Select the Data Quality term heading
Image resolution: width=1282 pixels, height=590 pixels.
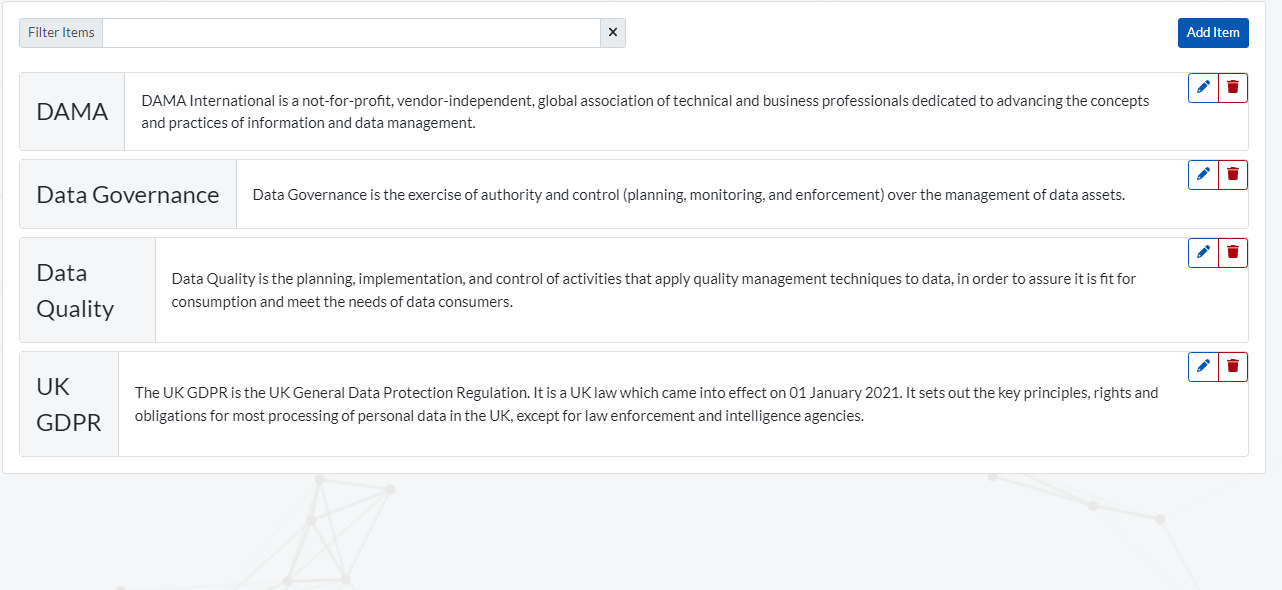tap(75, 290)
